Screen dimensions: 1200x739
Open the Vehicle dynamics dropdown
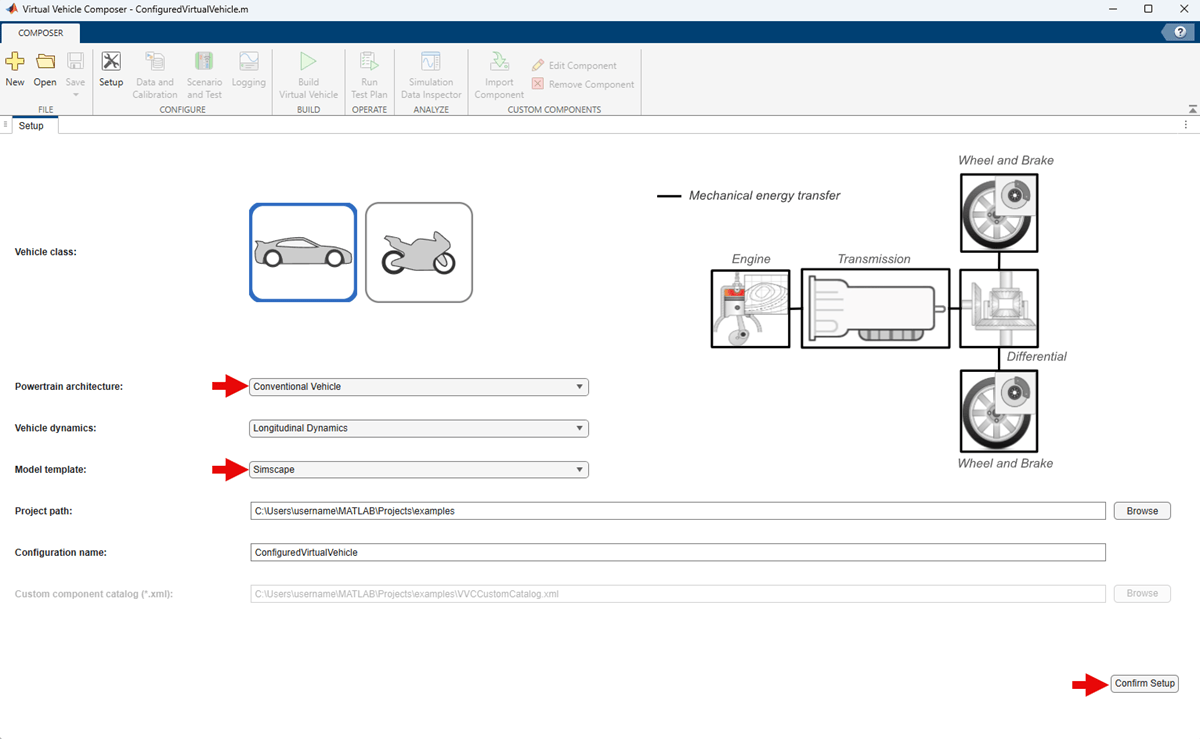[419, 428]
